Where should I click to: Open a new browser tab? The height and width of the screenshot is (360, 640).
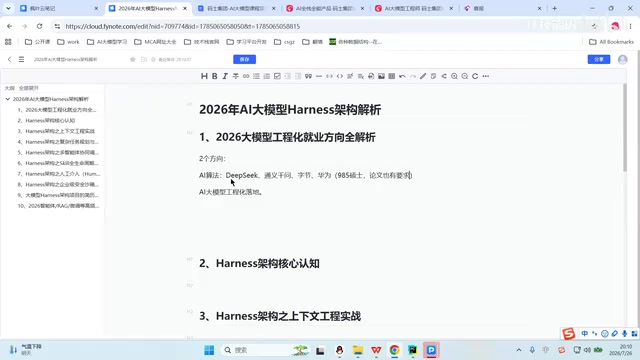[x=554, y=8]
